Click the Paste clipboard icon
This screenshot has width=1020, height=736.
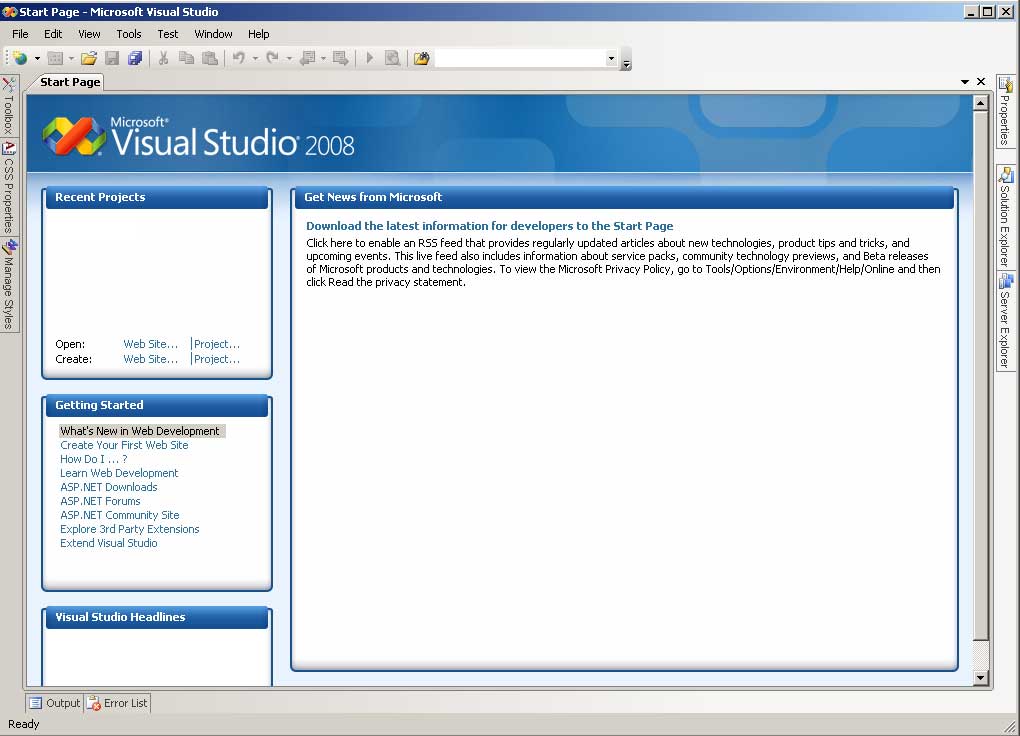pyautogui.click(x=209, y=59)
